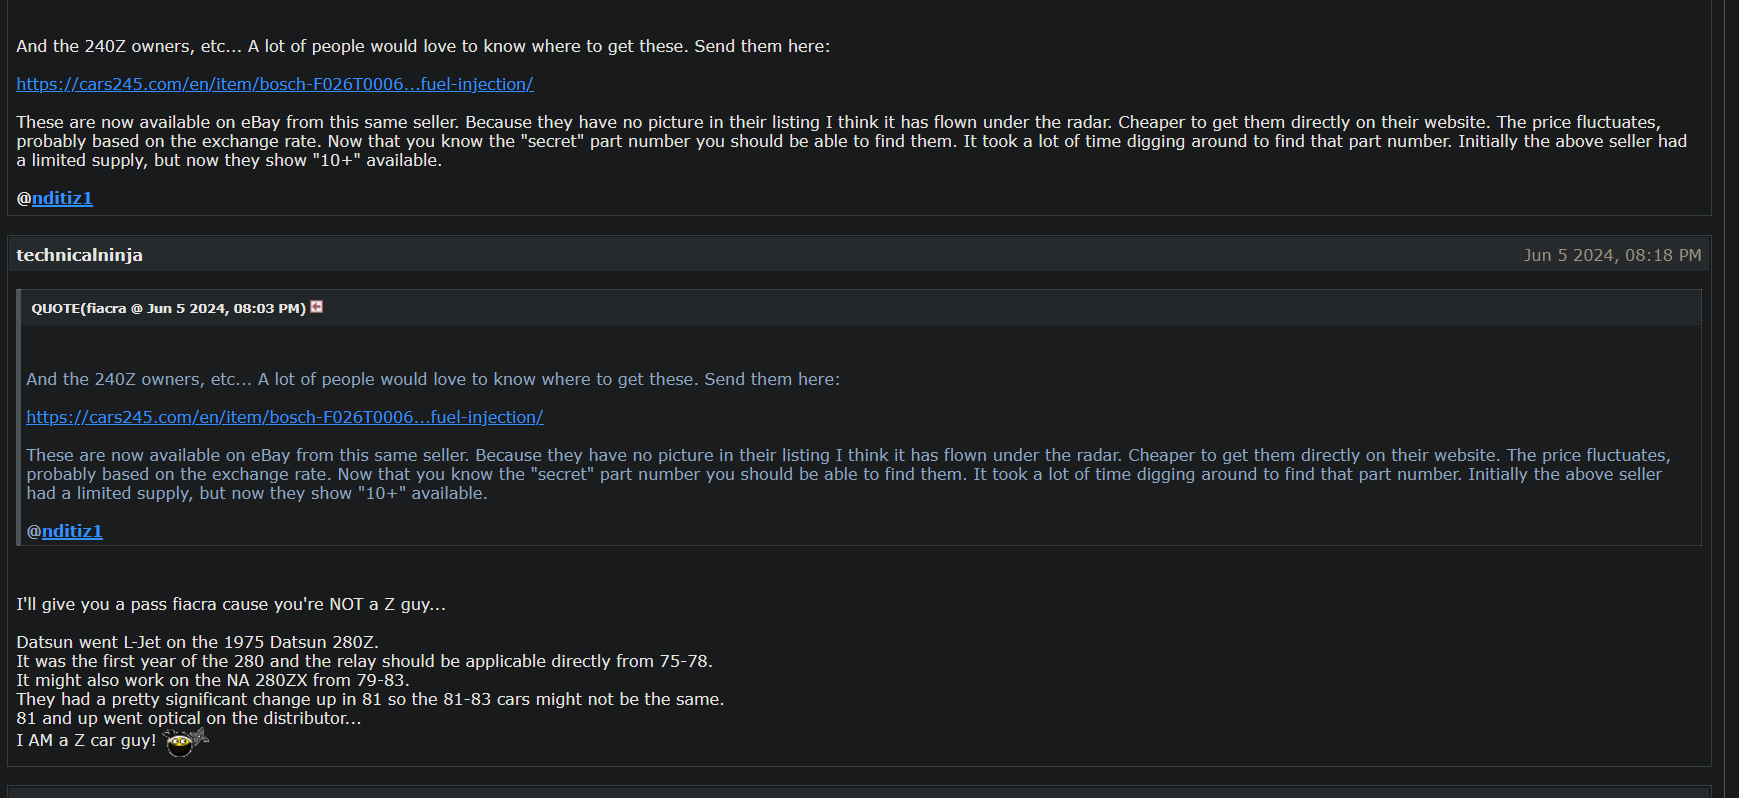1739x798 pixels.
Task: Click the "significant change up in 81" line
Action: pos(370,699)
